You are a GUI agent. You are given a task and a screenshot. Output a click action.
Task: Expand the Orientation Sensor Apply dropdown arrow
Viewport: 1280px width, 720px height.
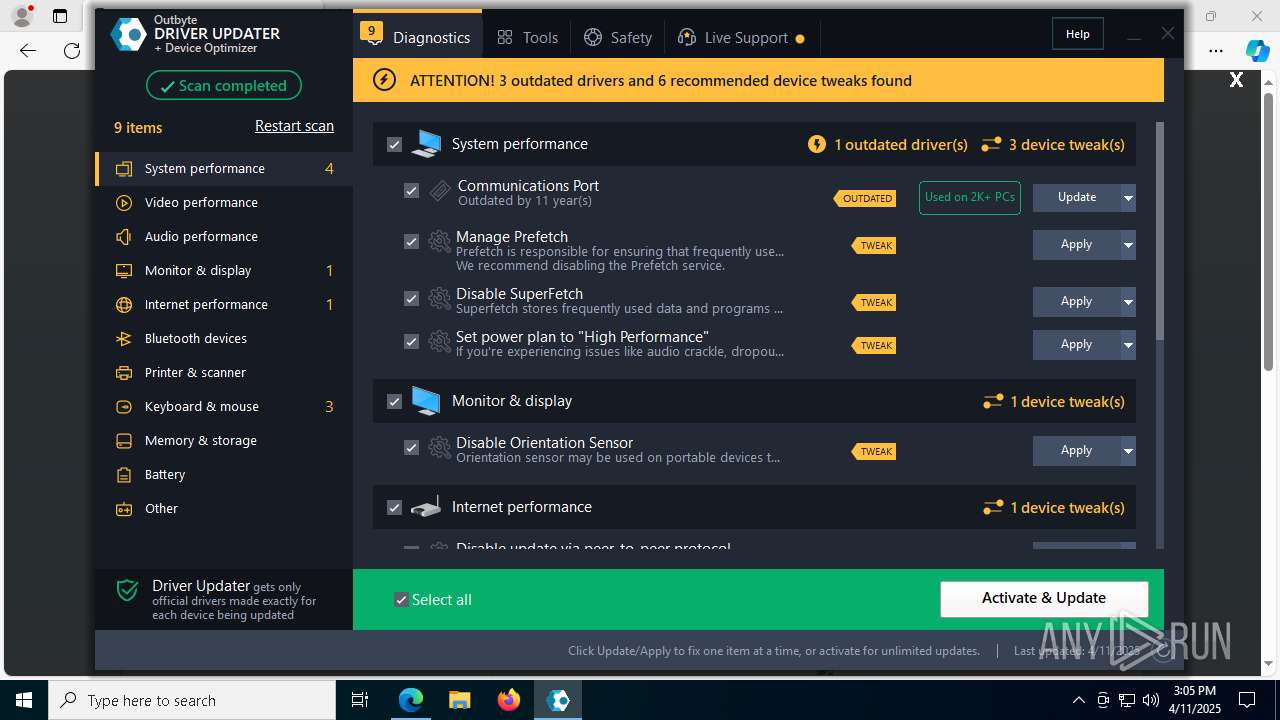point(1128,450)
